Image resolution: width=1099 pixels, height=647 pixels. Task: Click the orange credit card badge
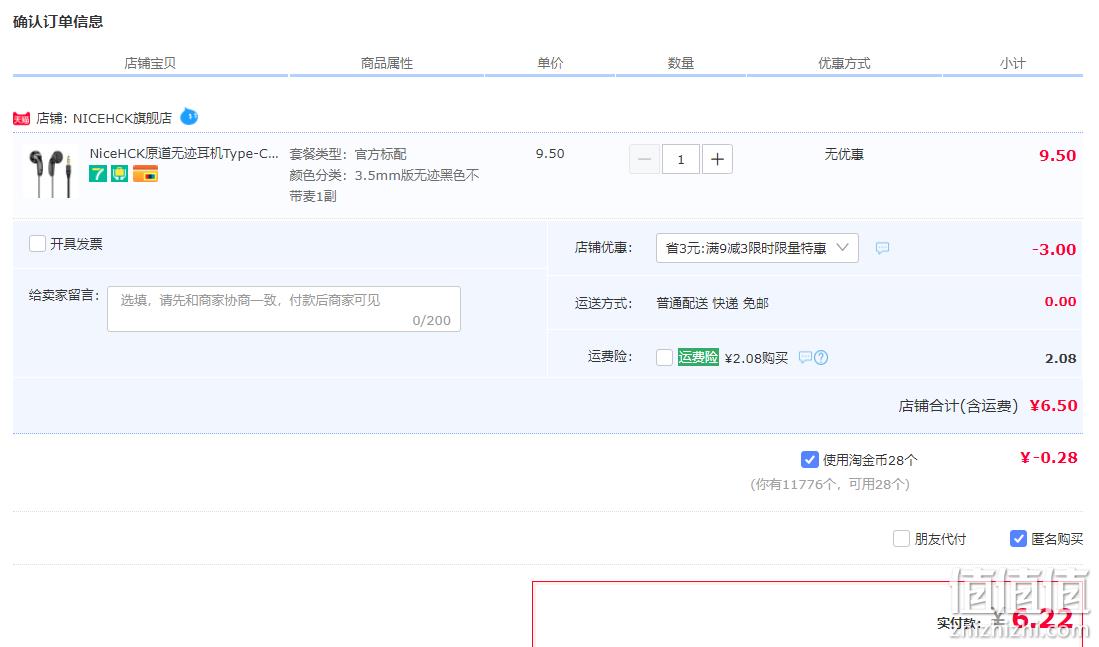[x=145, y=174]
